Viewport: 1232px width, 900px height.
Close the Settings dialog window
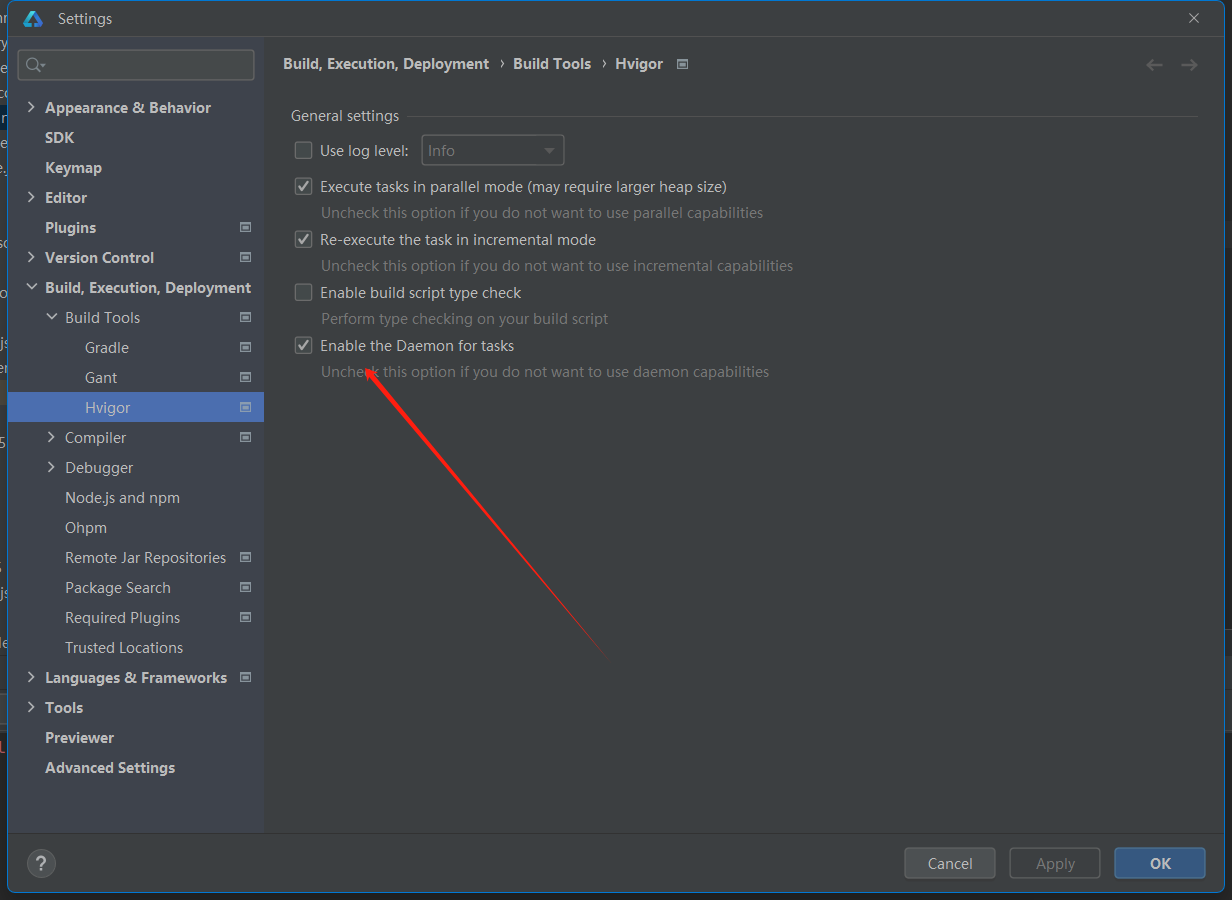pyautogui.click(x=1194, y=18)
